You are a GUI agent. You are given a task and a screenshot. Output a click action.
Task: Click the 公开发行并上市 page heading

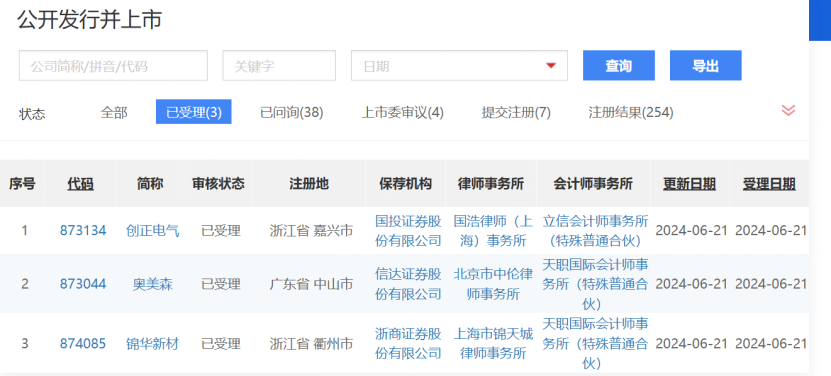click(x=90, y=20)
